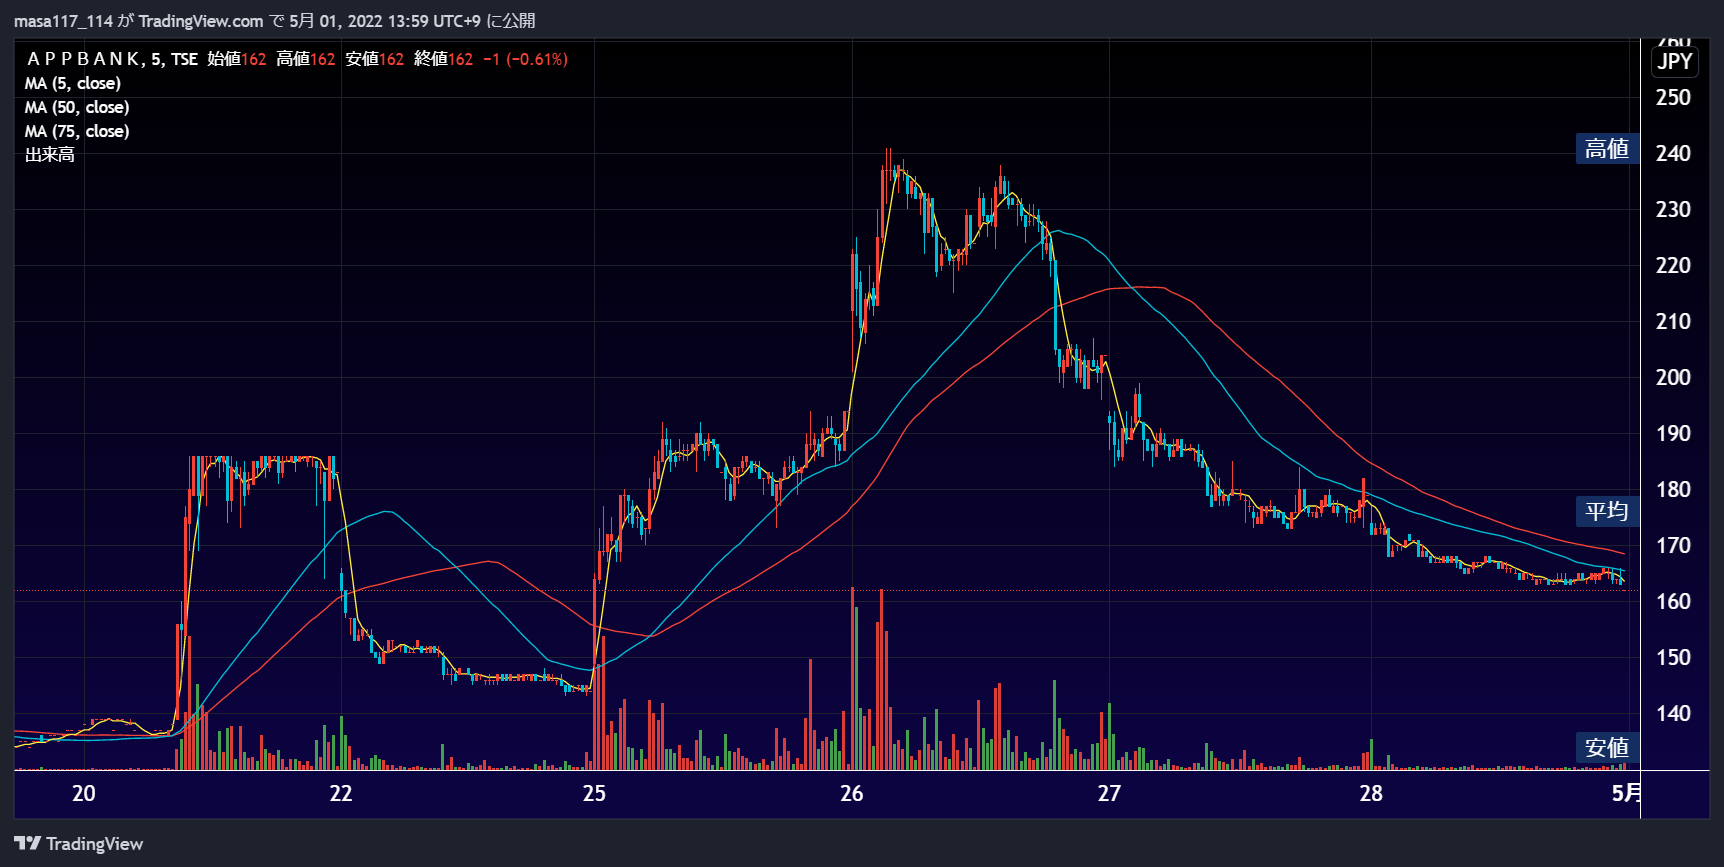Click the 250 price axis label
1724x867 pixels.
click(x=1673, y=98)
